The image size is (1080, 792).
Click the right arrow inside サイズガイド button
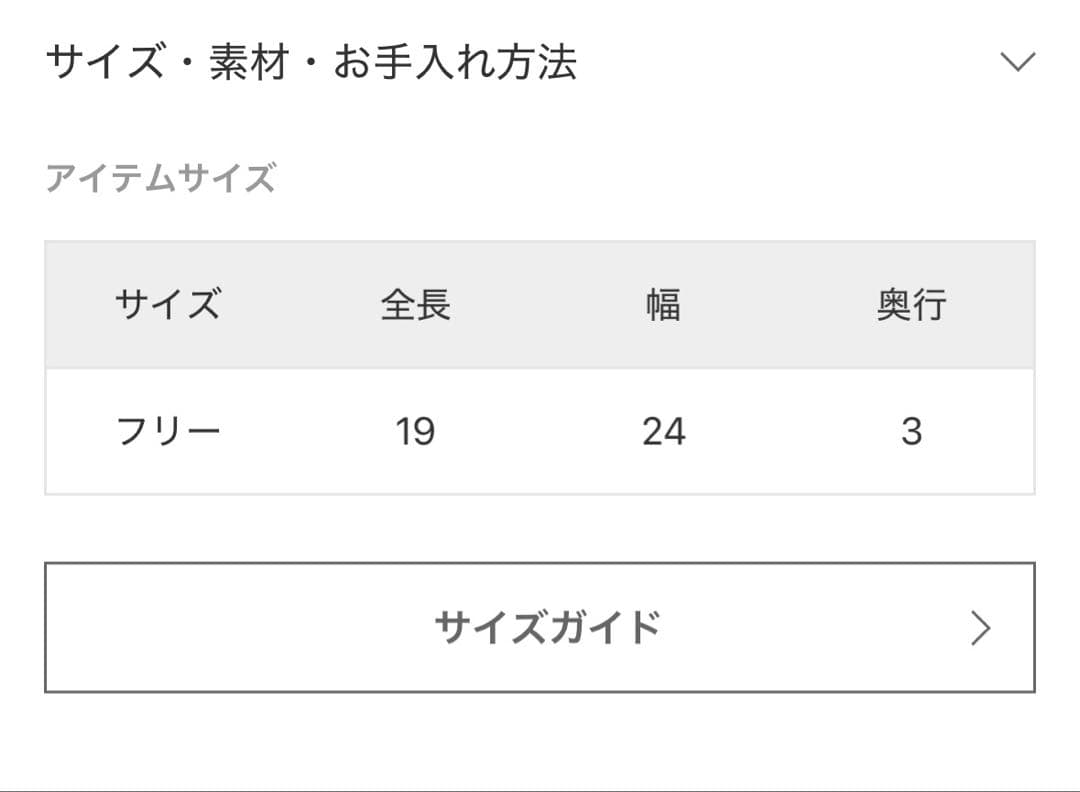981,628
